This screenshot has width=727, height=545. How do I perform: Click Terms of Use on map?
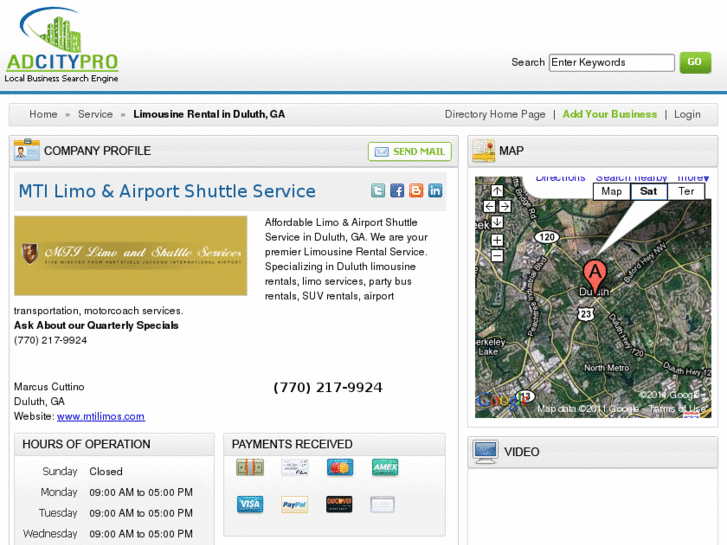(677, 409)
